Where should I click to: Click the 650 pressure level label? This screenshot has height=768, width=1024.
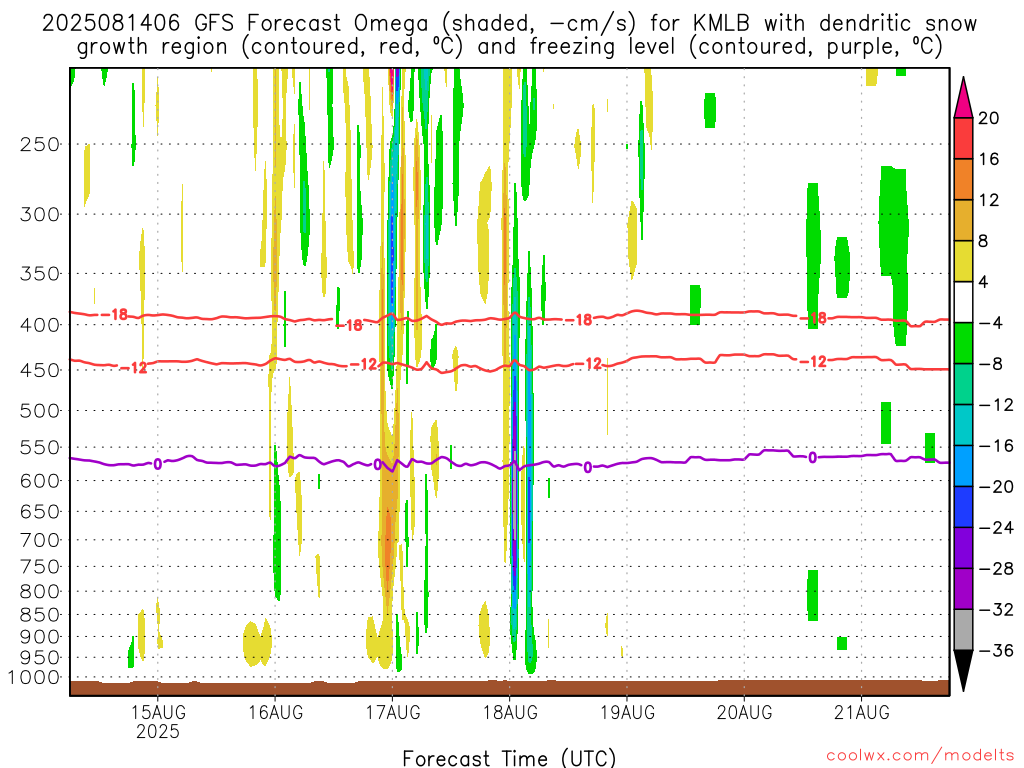click(x=40, y=511)
